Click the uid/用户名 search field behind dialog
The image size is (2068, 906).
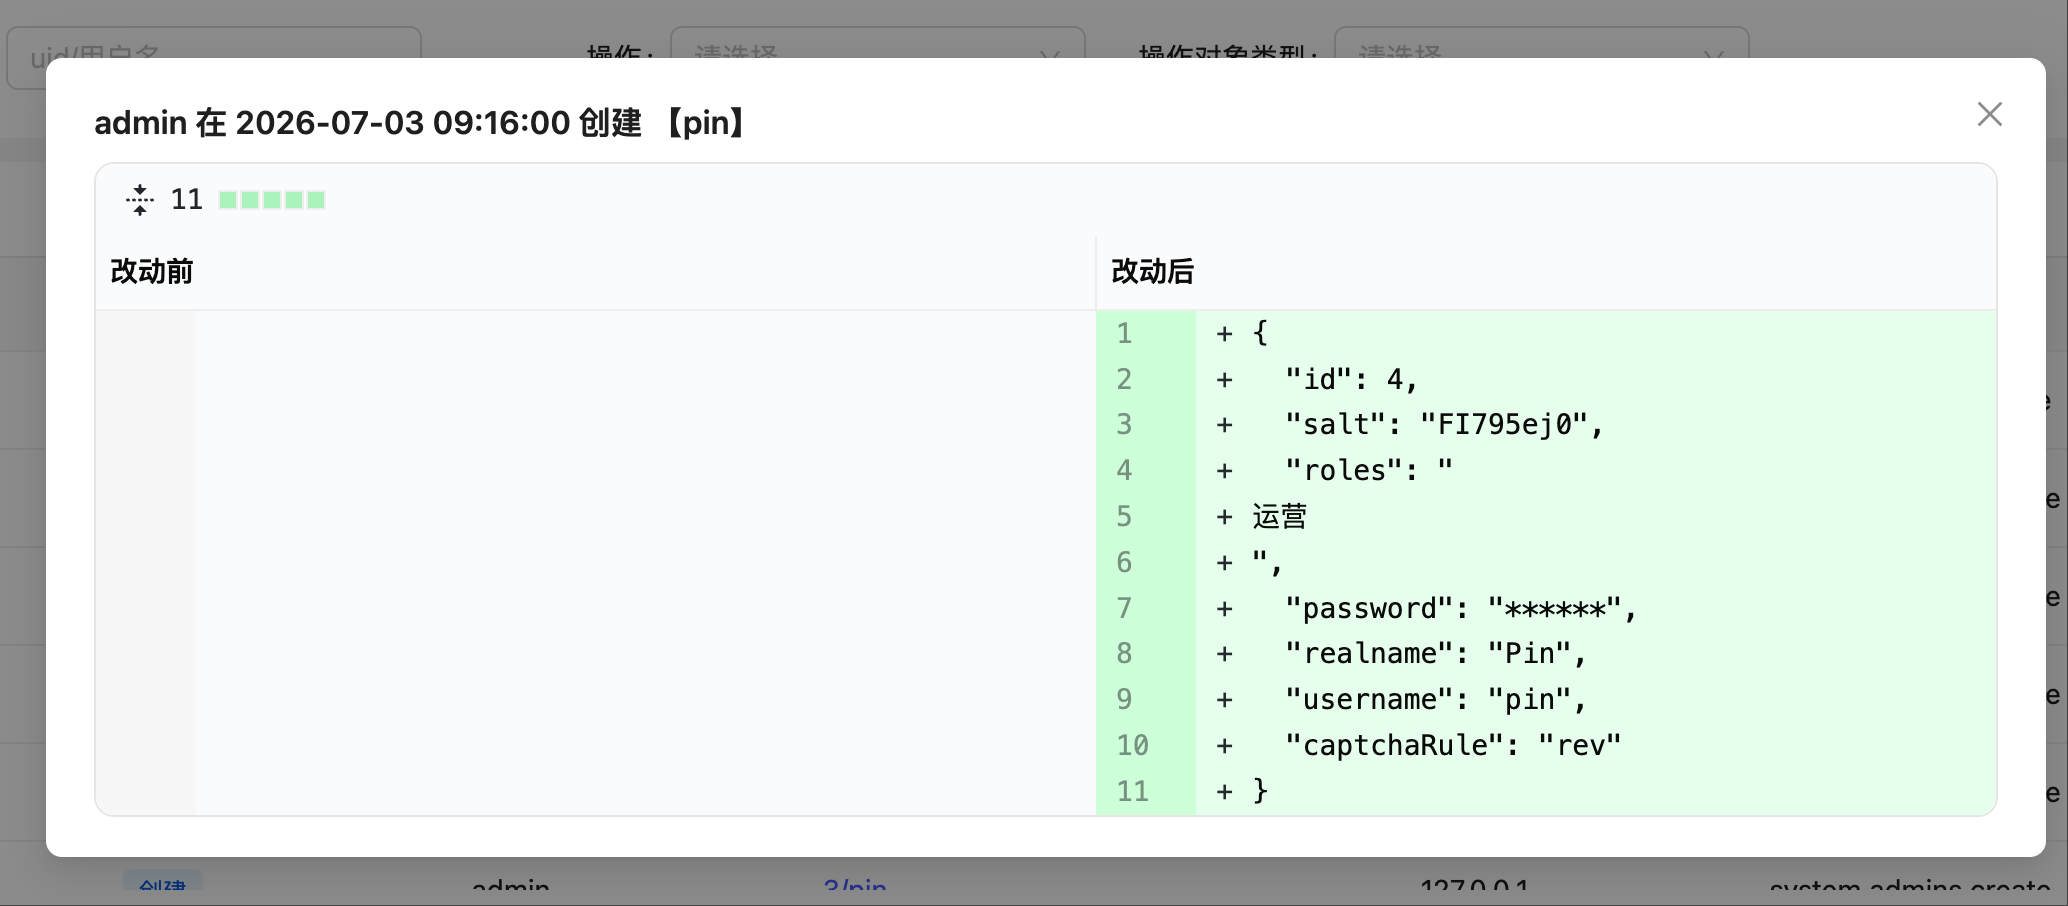pyautogui.click(x=214, y=42)
